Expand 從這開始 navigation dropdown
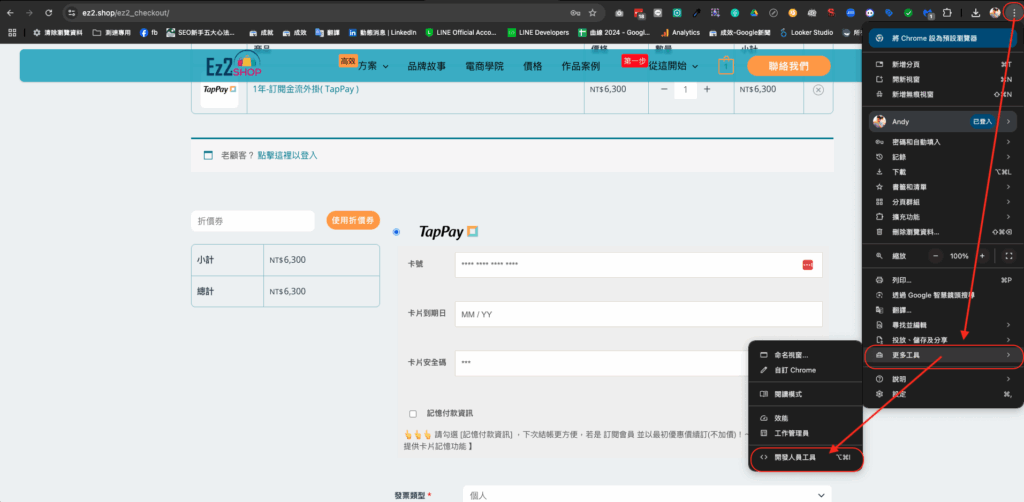1024x502 pixels. [673, 66]
